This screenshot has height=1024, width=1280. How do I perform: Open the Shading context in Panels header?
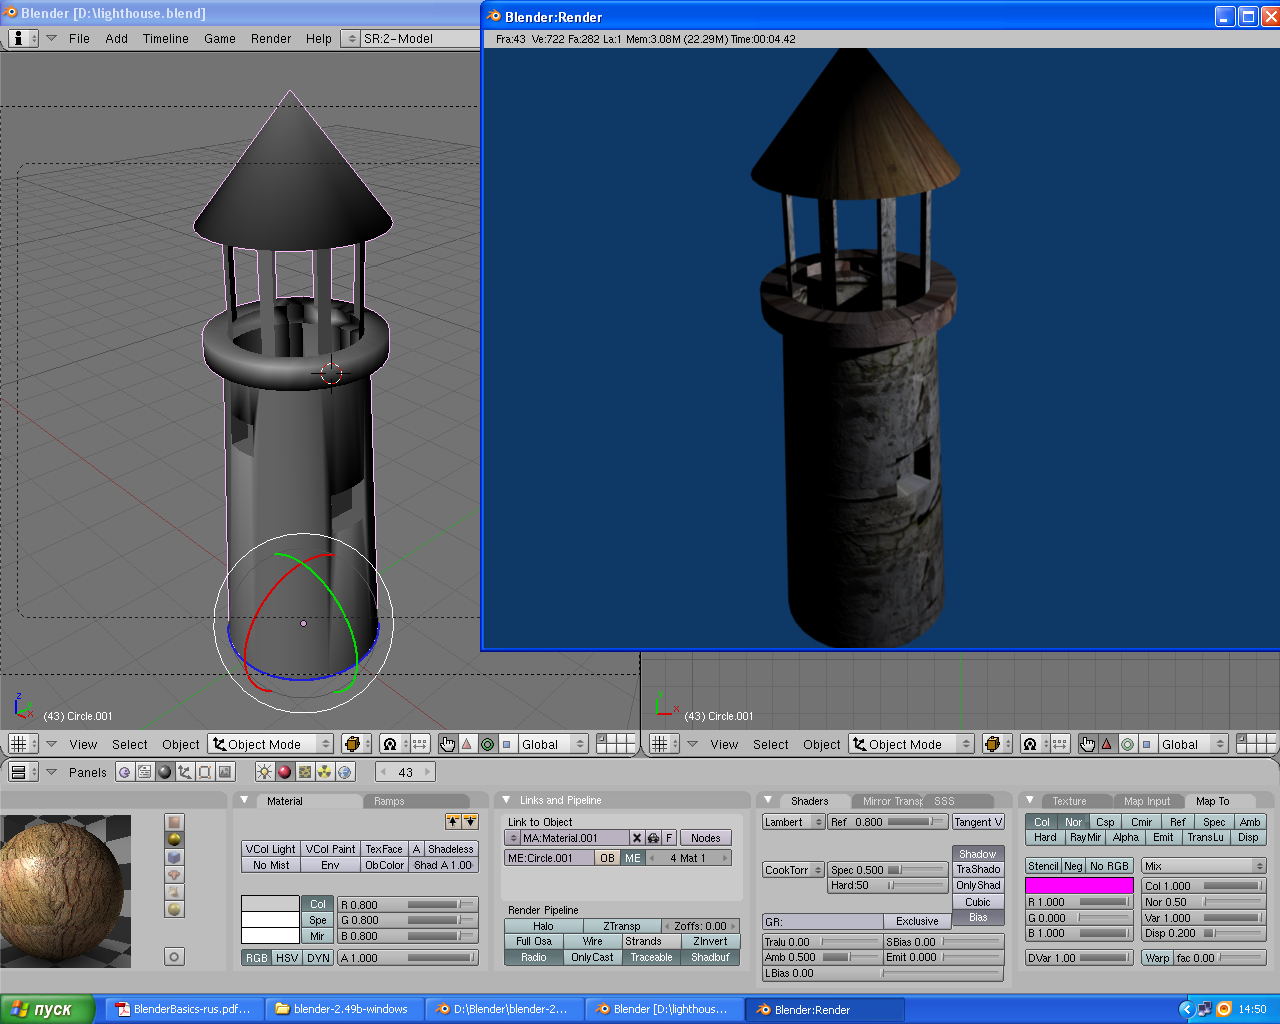(164, 772)
